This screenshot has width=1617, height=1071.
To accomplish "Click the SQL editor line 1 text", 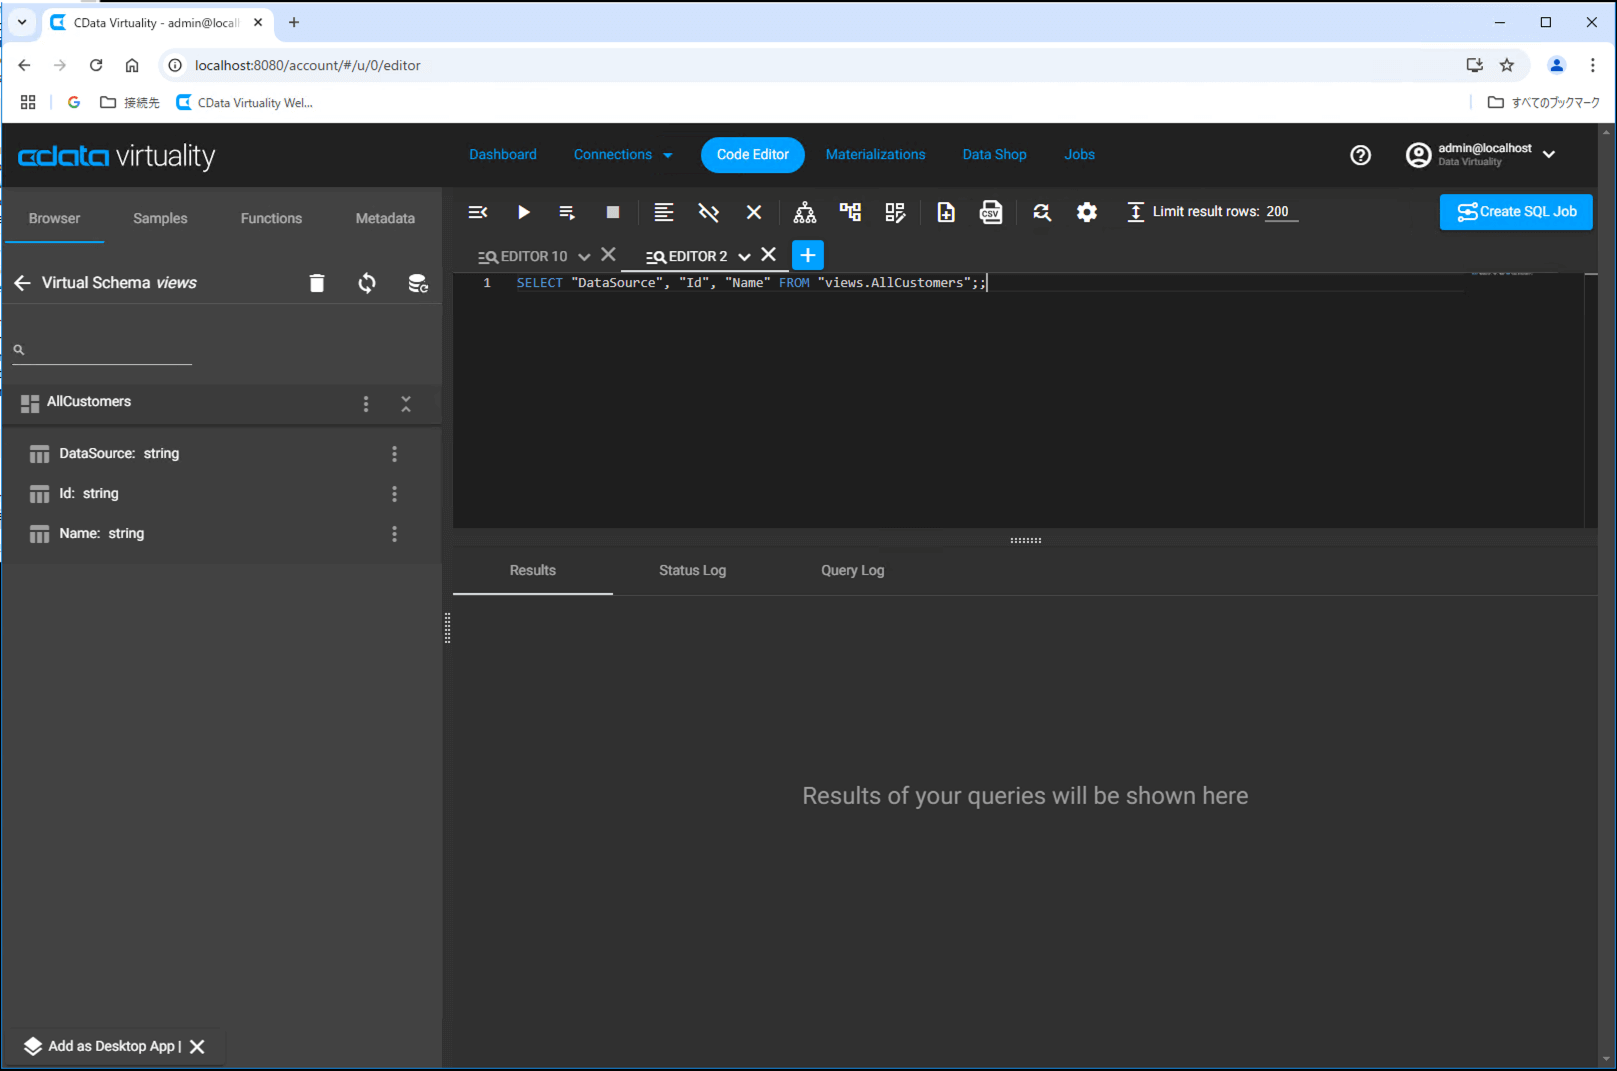I will [x=751, y=283].
